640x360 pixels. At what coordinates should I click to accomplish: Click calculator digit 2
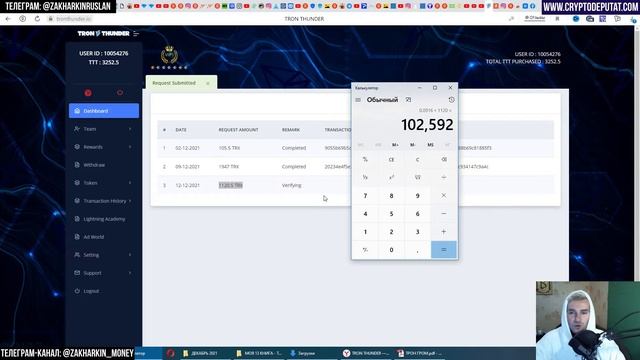(x=391, y=232)
